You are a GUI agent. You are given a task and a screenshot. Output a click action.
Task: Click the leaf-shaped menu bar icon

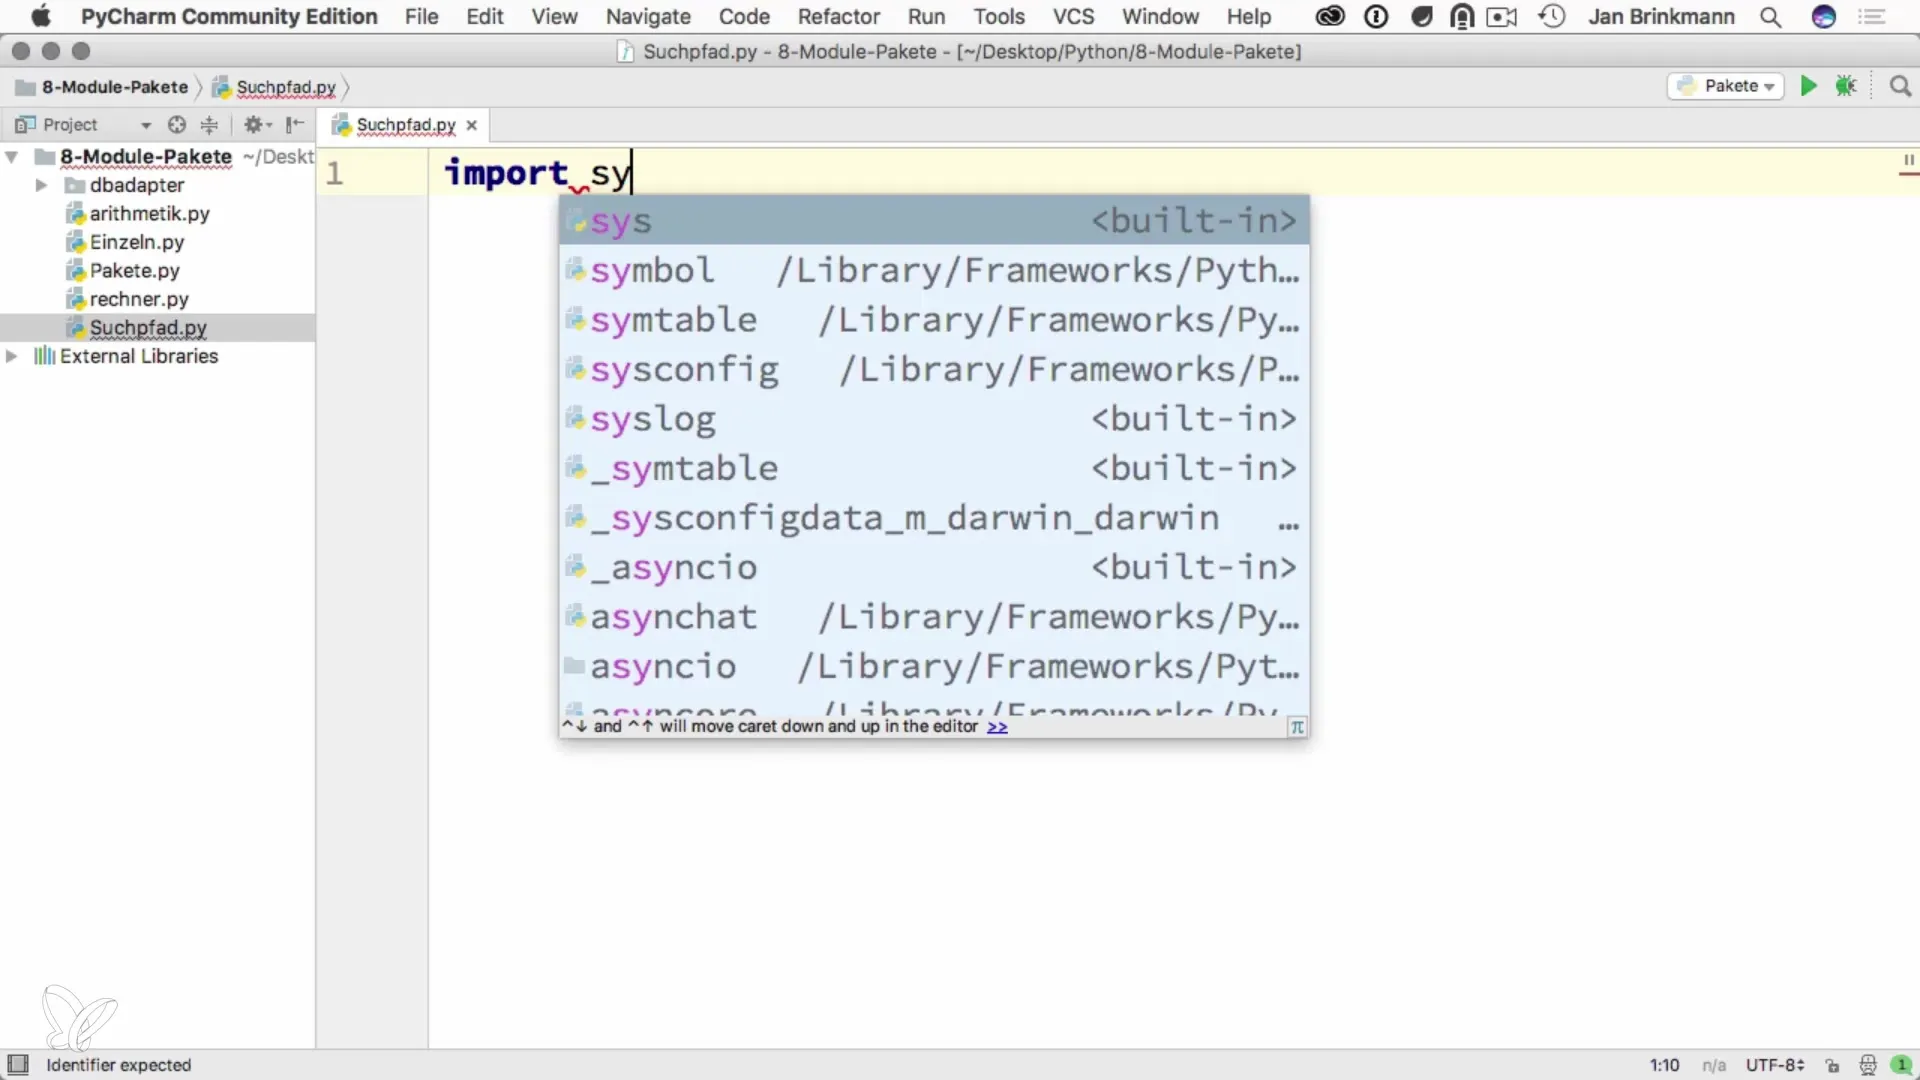pyautogui.click(x=1421, y=17)
